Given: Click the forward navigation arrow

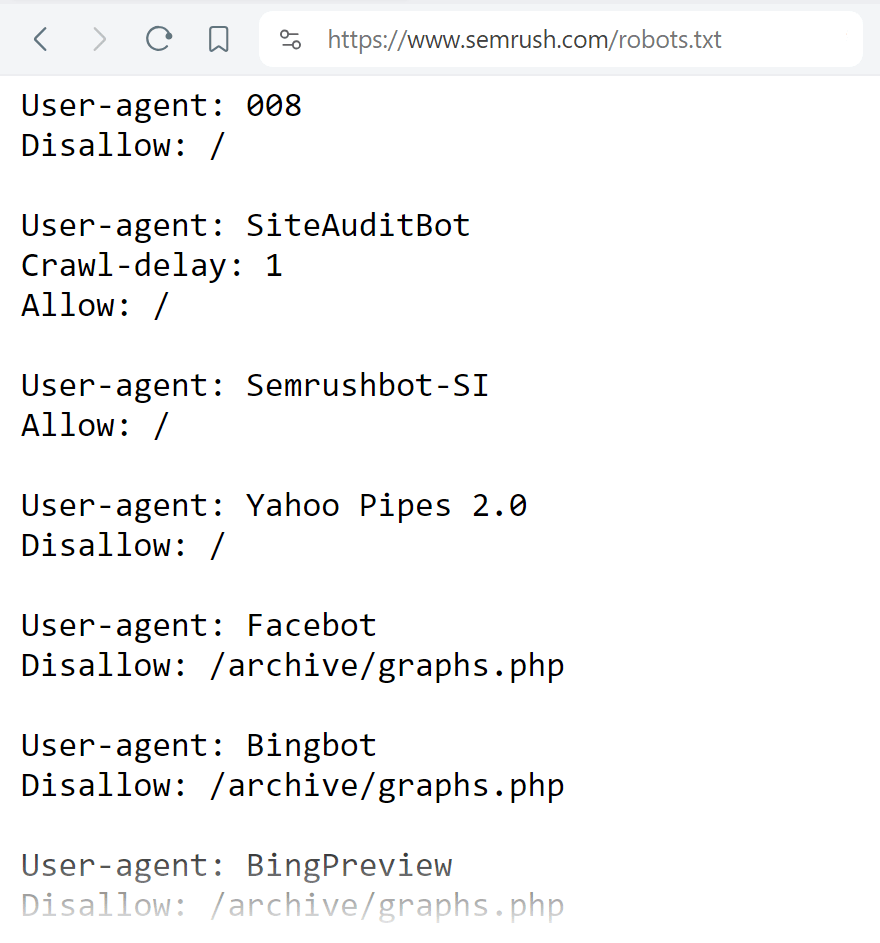Looking at the screenshot, I should [x=99, y=39].
